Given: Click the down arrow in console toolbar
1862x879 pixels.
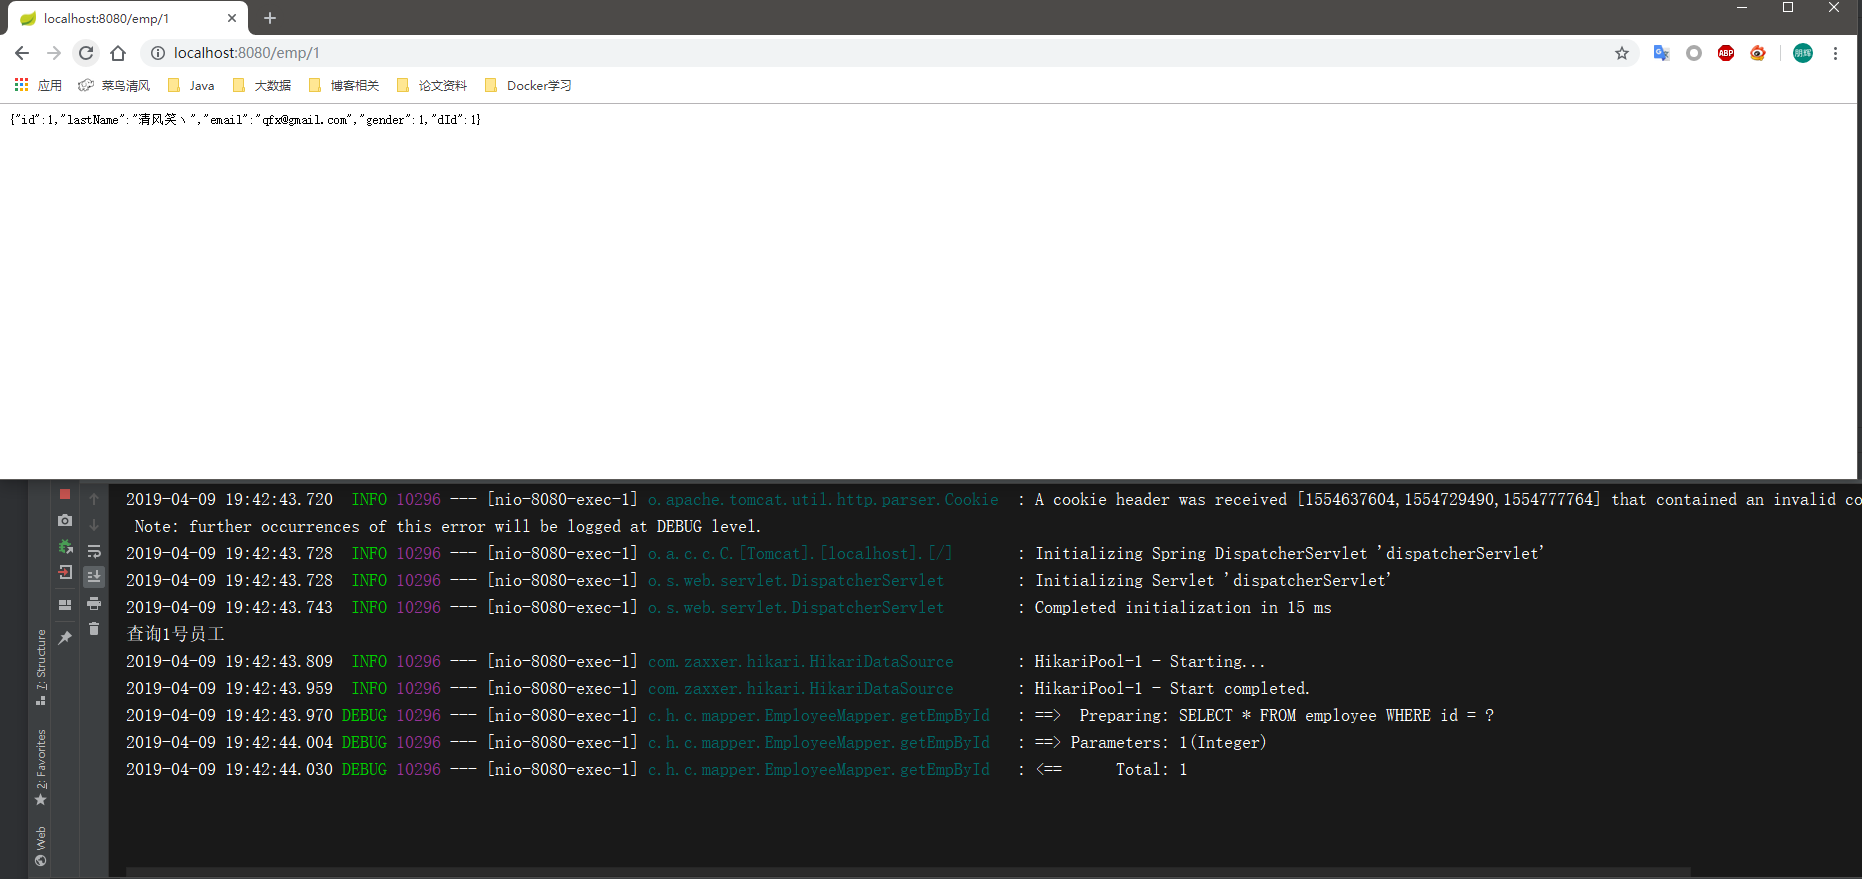Looking at the screenshot, I should click(94, 524).
